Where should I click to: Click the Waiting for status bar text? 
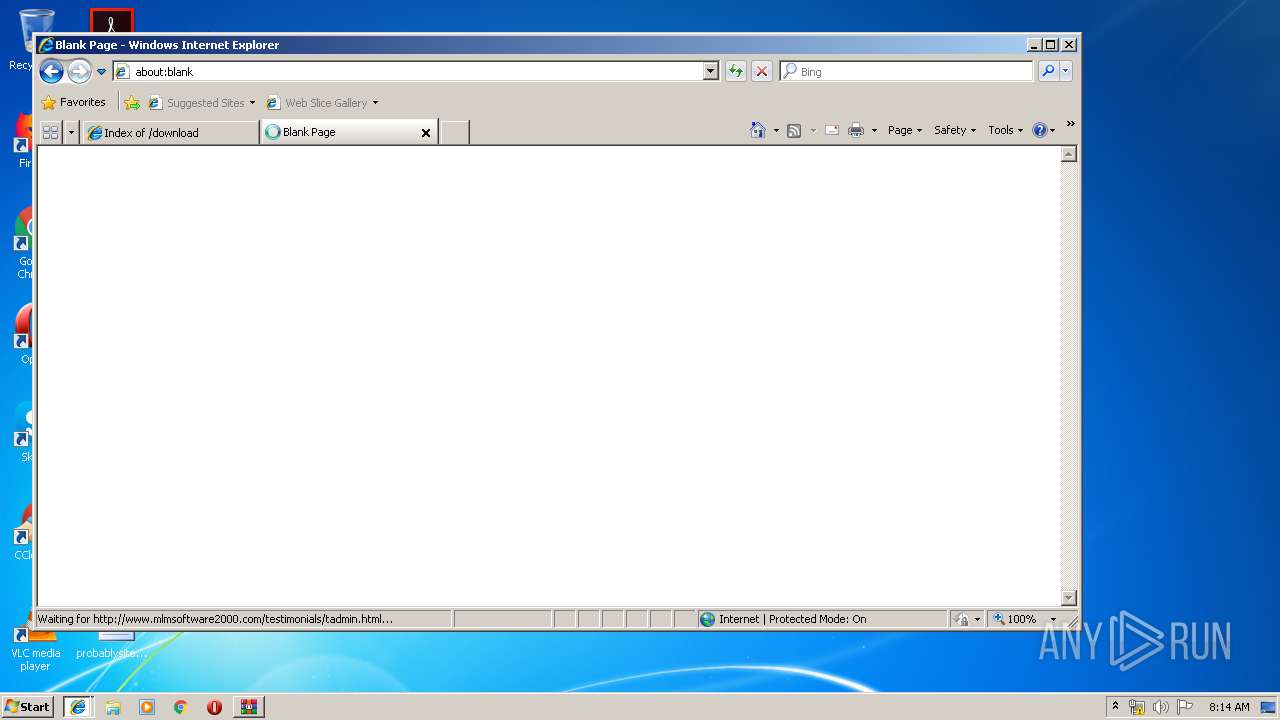(215, 619)
